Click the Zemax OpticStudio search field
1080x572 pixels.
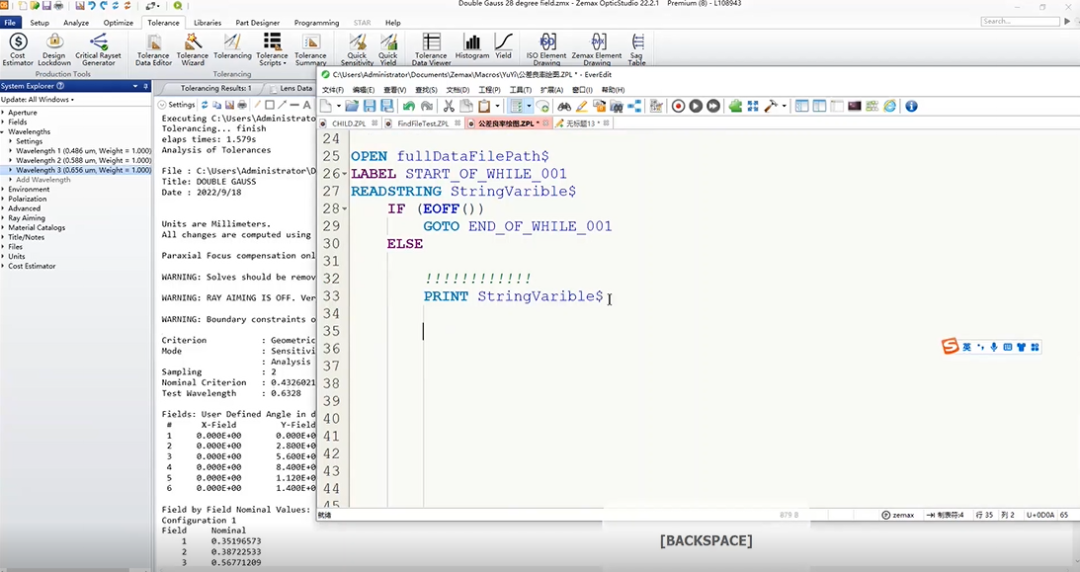(x=1020, y=21)
